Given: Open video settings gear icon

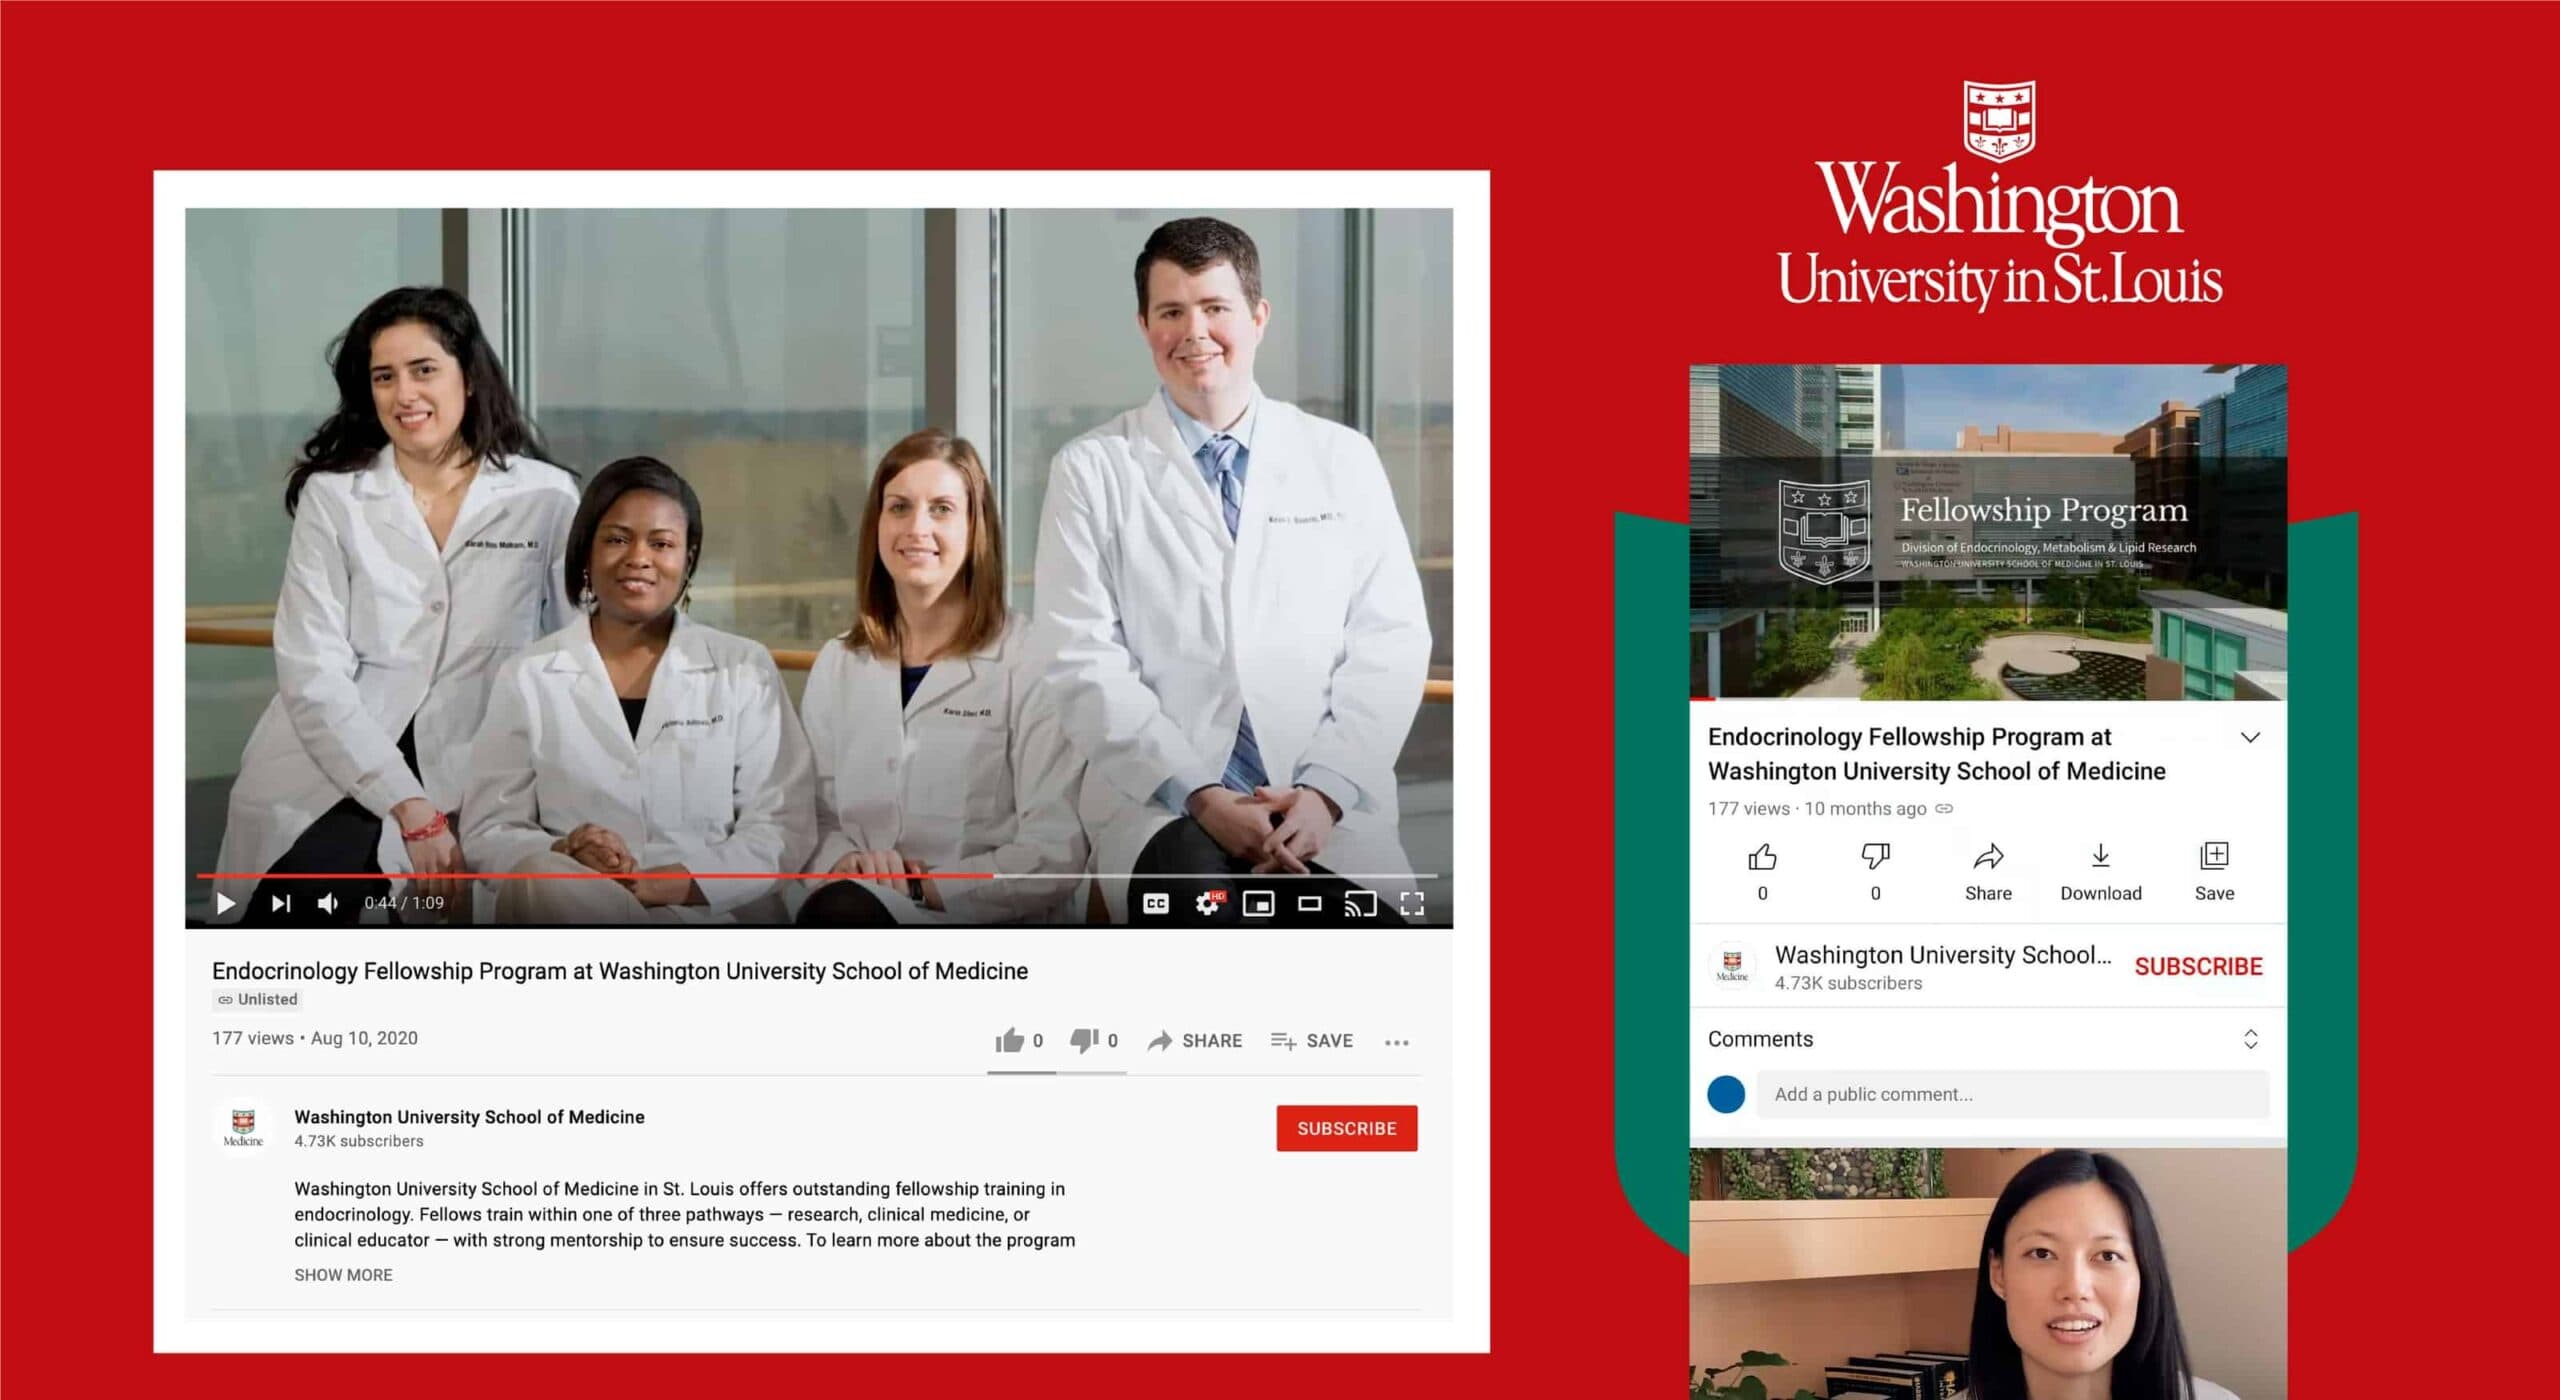Looking at the screenshot, I should click(1208, 903).
